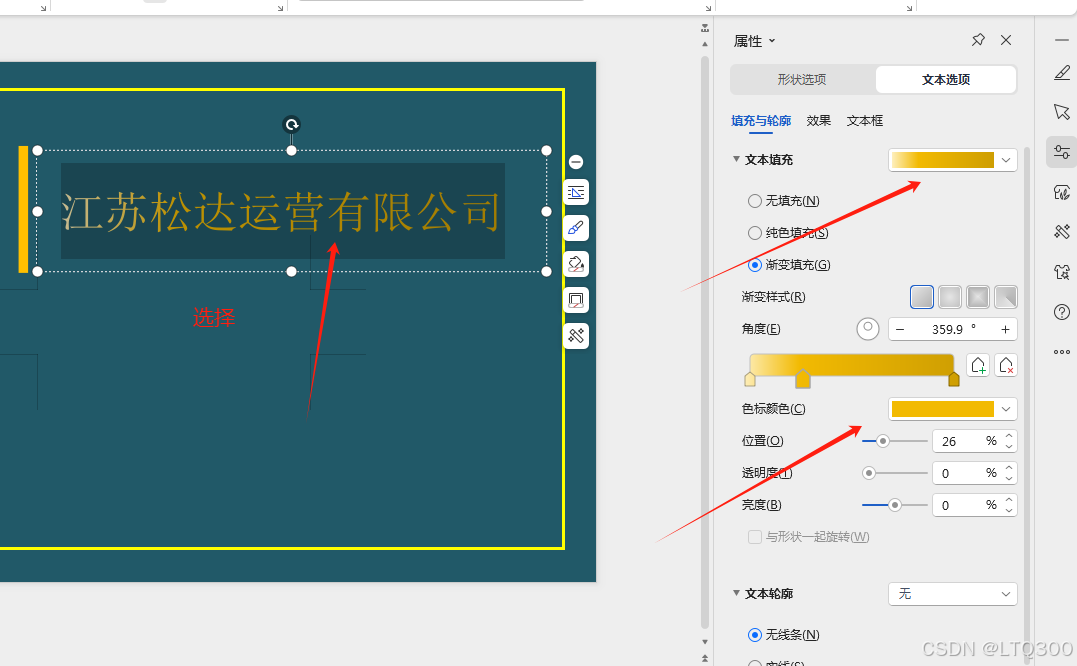Add a gradient stop
Image resolution: width=1077 pixels, height=666 pixels.
[978, 365]
